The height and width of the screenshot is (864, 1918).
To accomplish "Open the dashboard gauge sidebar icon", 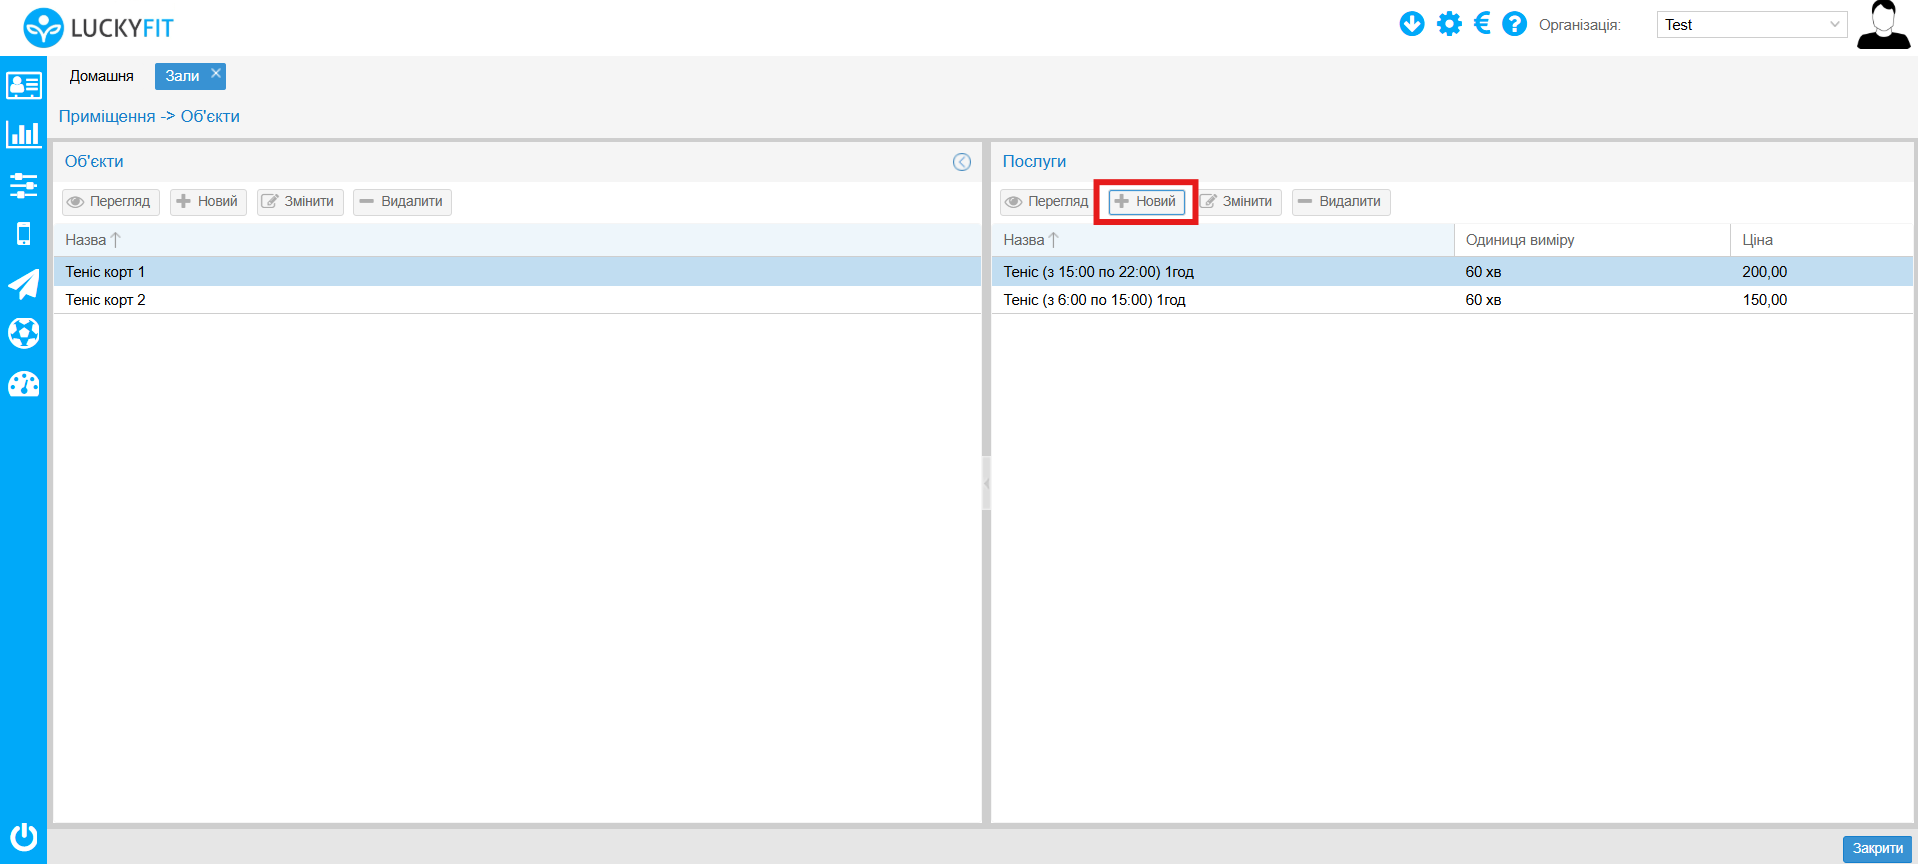I will pos(23,384).
